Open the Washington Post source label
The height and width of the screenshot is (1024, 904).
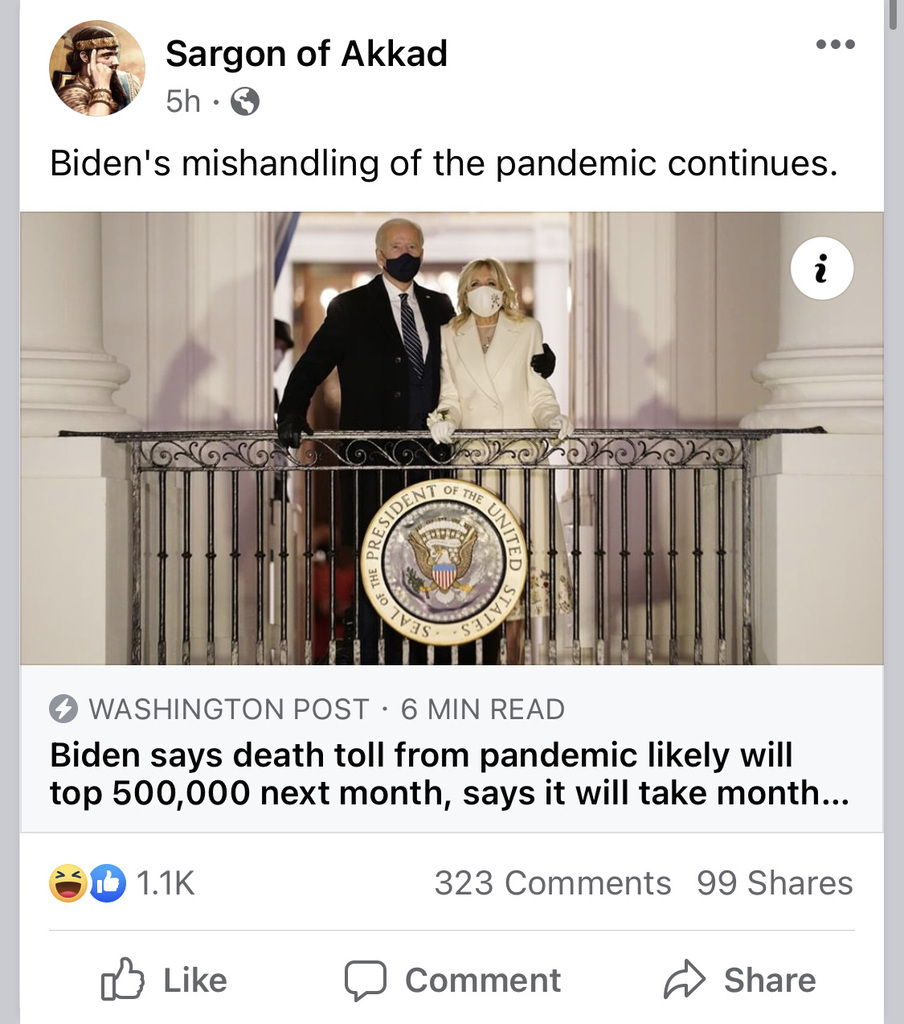(229, 709)
